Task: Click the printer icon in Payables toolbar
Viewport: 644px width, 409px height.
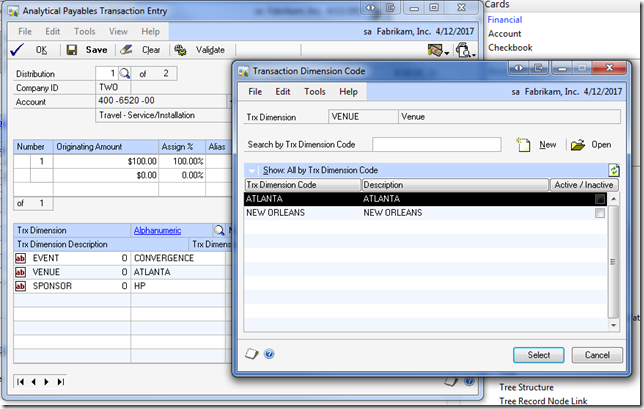Action: [x=463, y=50]
